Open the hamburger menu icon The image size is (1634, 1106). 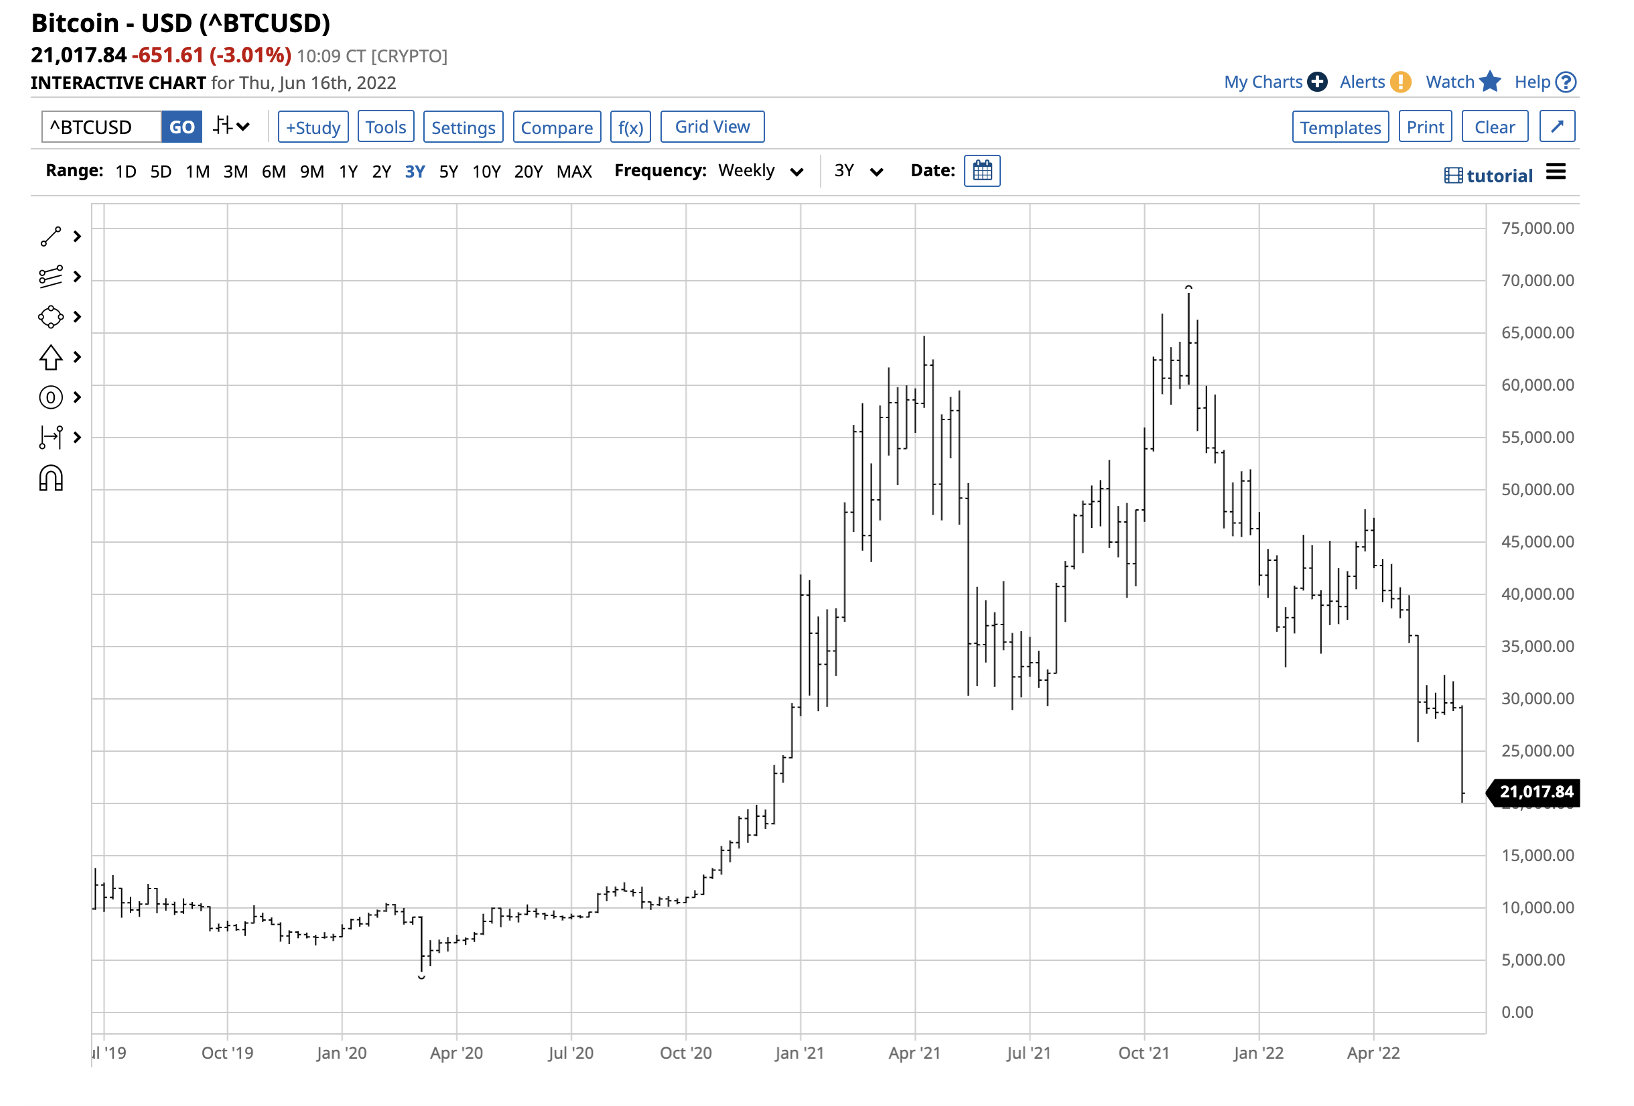coord(1556,172)
